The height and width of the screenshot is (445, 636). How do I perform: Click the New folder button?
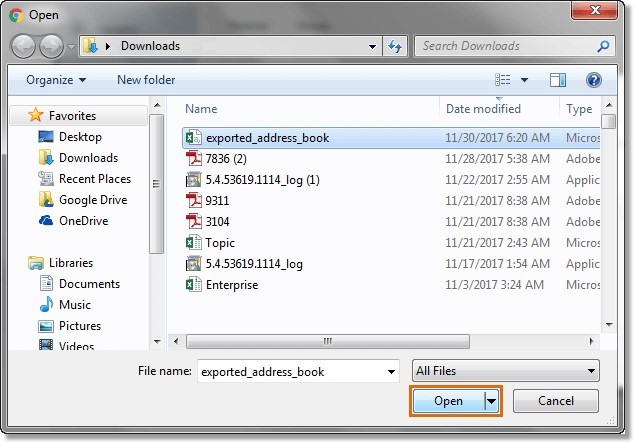pyautogui.click(x=146, y=80)
